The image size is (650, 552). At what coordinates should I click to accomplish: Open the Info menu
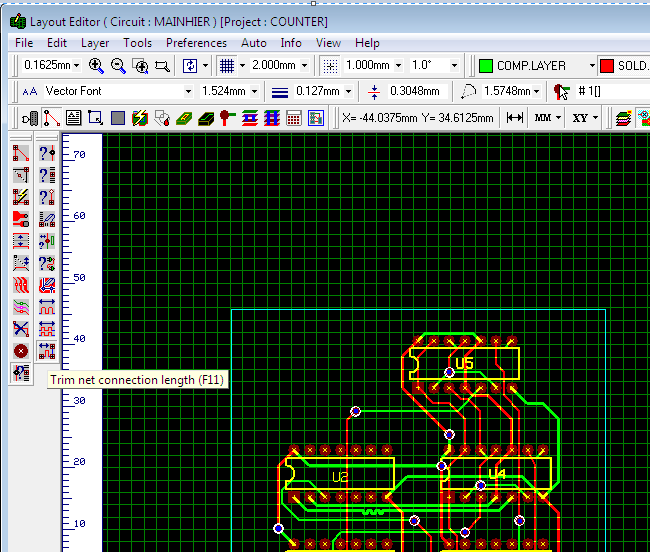291,43
